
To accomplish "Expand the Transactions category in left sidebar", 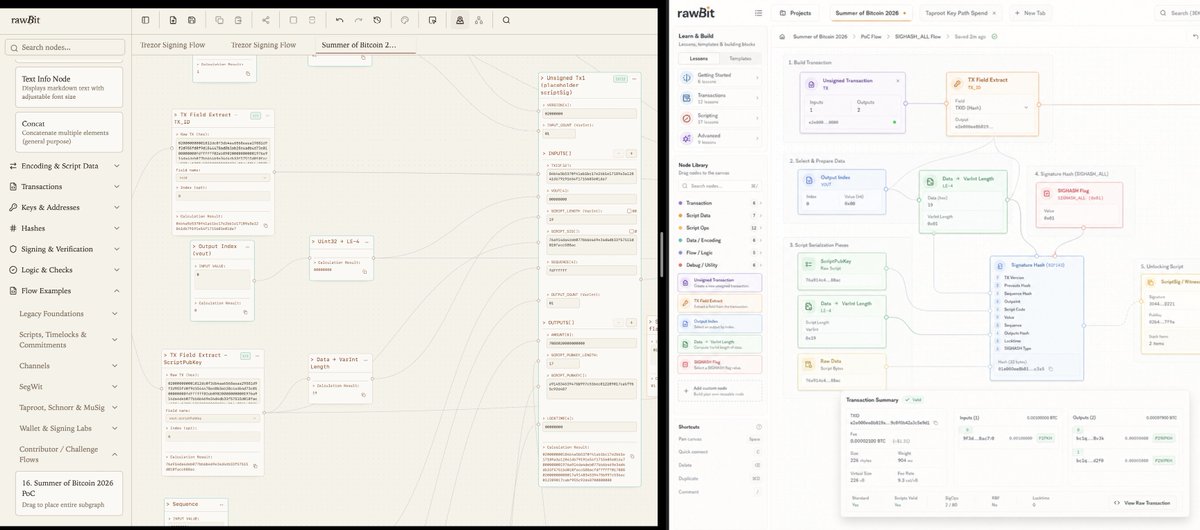I will pyautogui.click(x=62, y=186).
